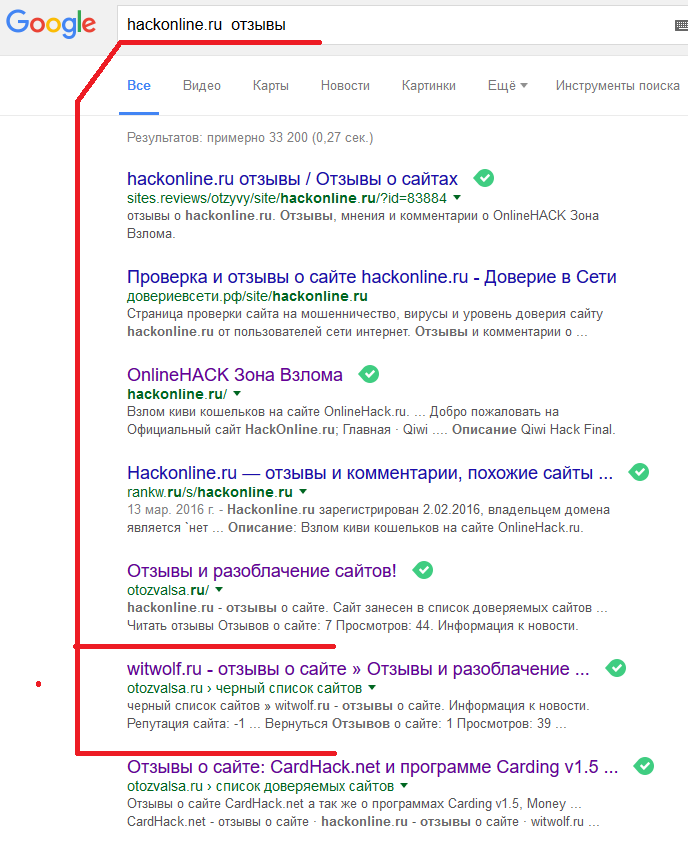This screenshot has height=851, width=688.
Task: Click green checkmark beside OnlineHACK Зона Взлома
Action: pos(369,374)
